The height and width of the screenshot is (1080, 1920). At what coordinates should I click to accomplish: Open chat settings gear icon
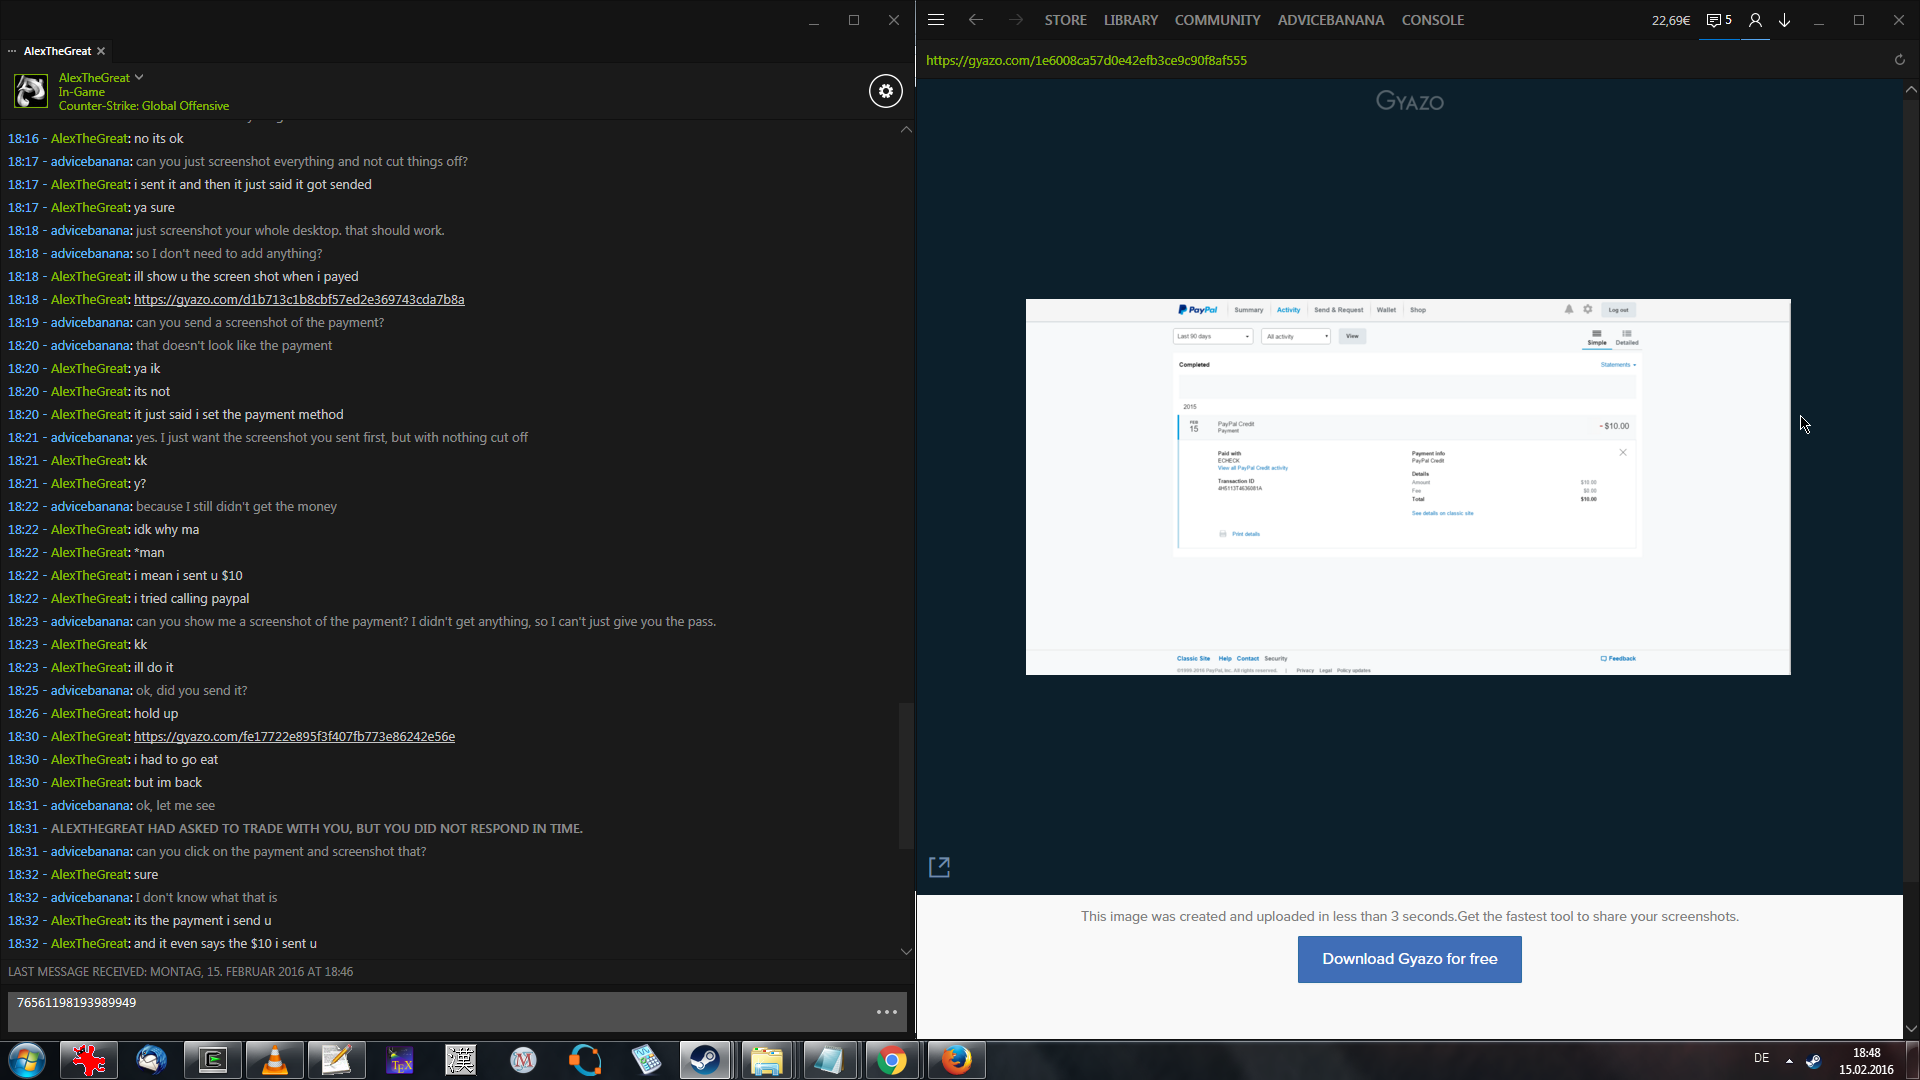coord(885,91)
